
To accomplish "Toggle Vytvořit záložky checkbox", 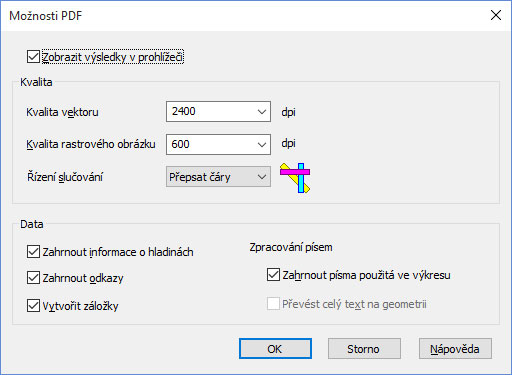I will [x=33, y=306].
